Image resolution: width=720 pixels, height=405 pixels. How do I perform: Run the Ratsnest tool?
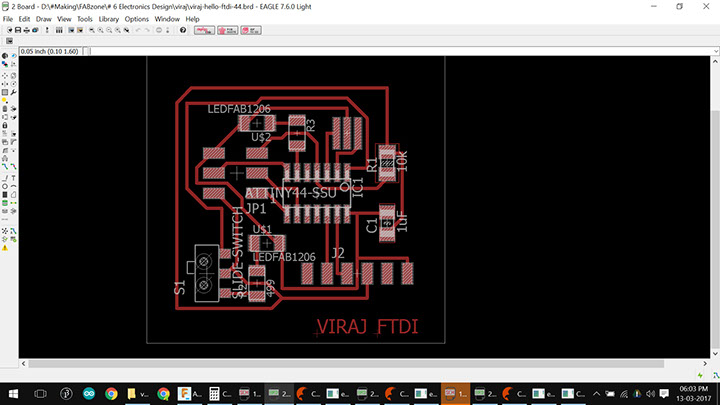(5, 231)
